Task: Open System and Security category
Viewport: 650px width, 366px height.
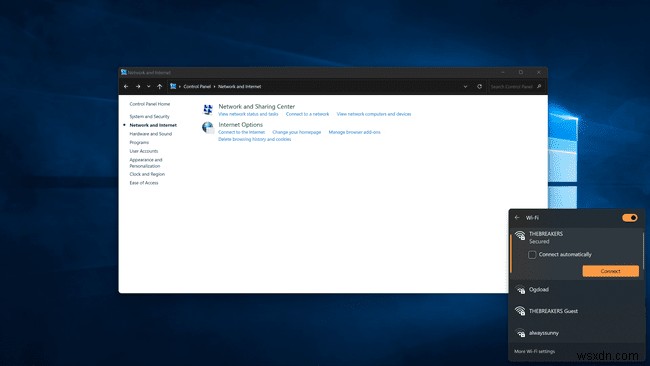Action: (x=149, y=116)
